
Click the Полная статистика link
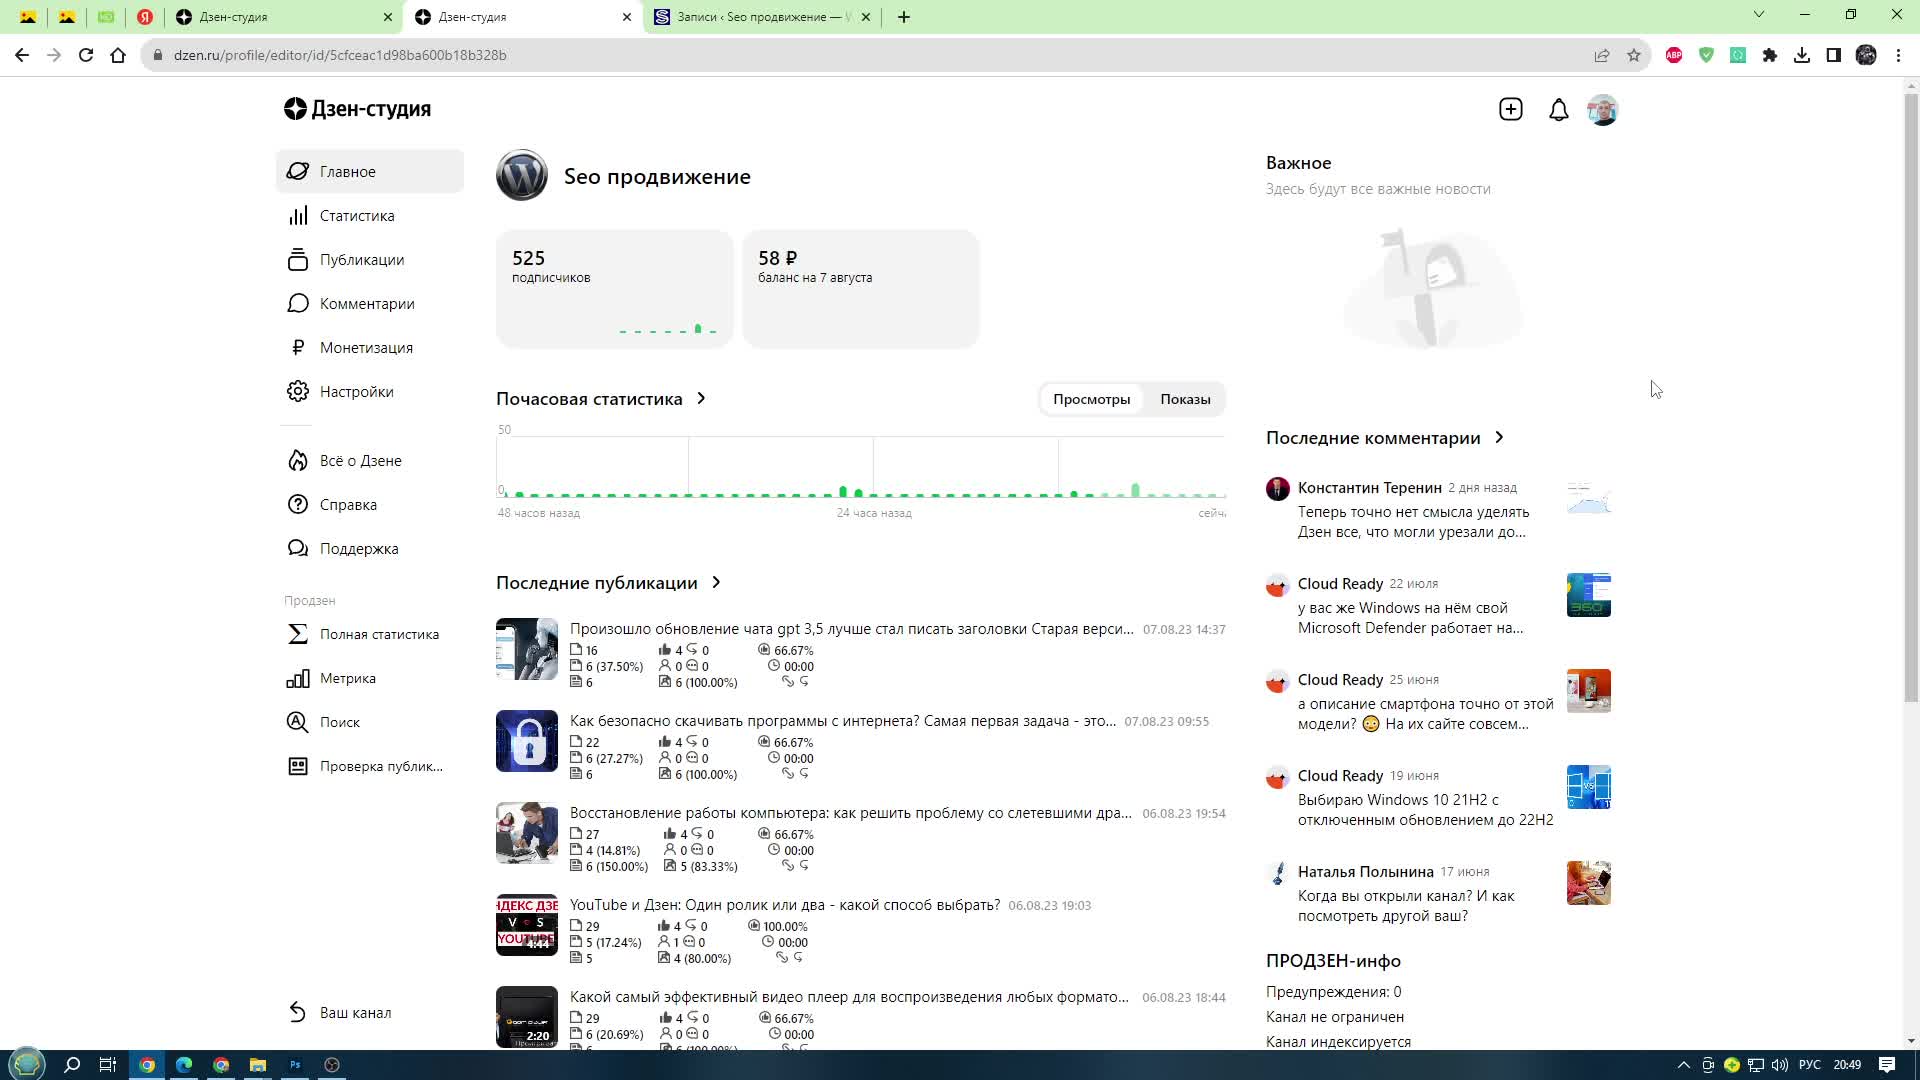379,634
